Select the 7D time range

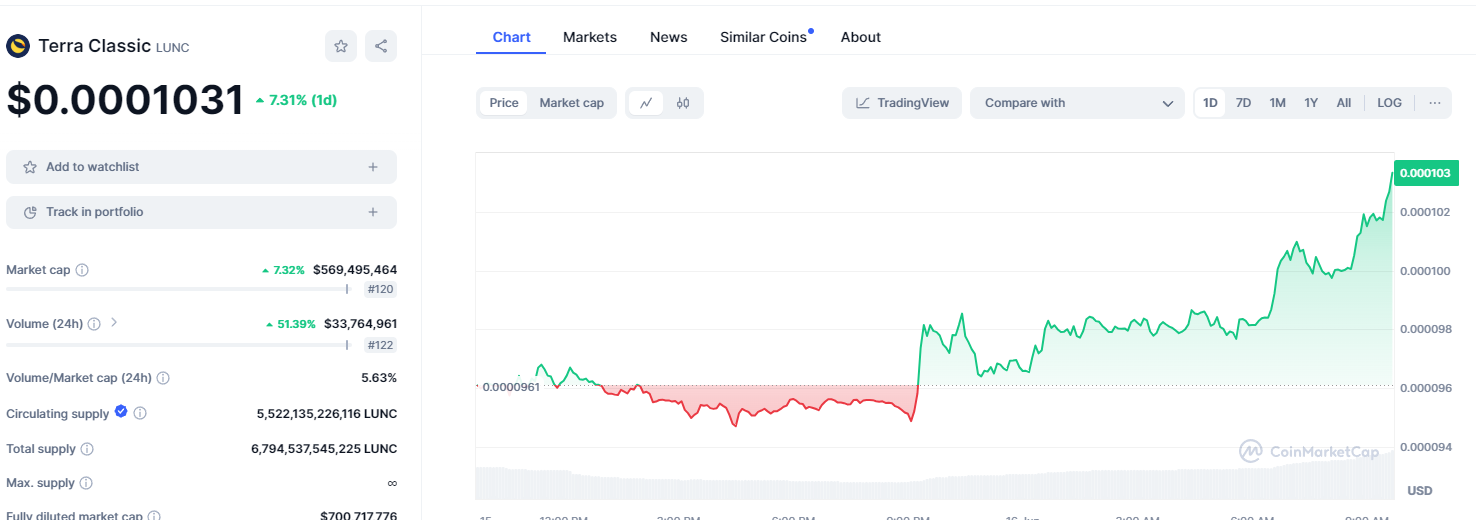pyautogui.click(x=1243, y=103)
